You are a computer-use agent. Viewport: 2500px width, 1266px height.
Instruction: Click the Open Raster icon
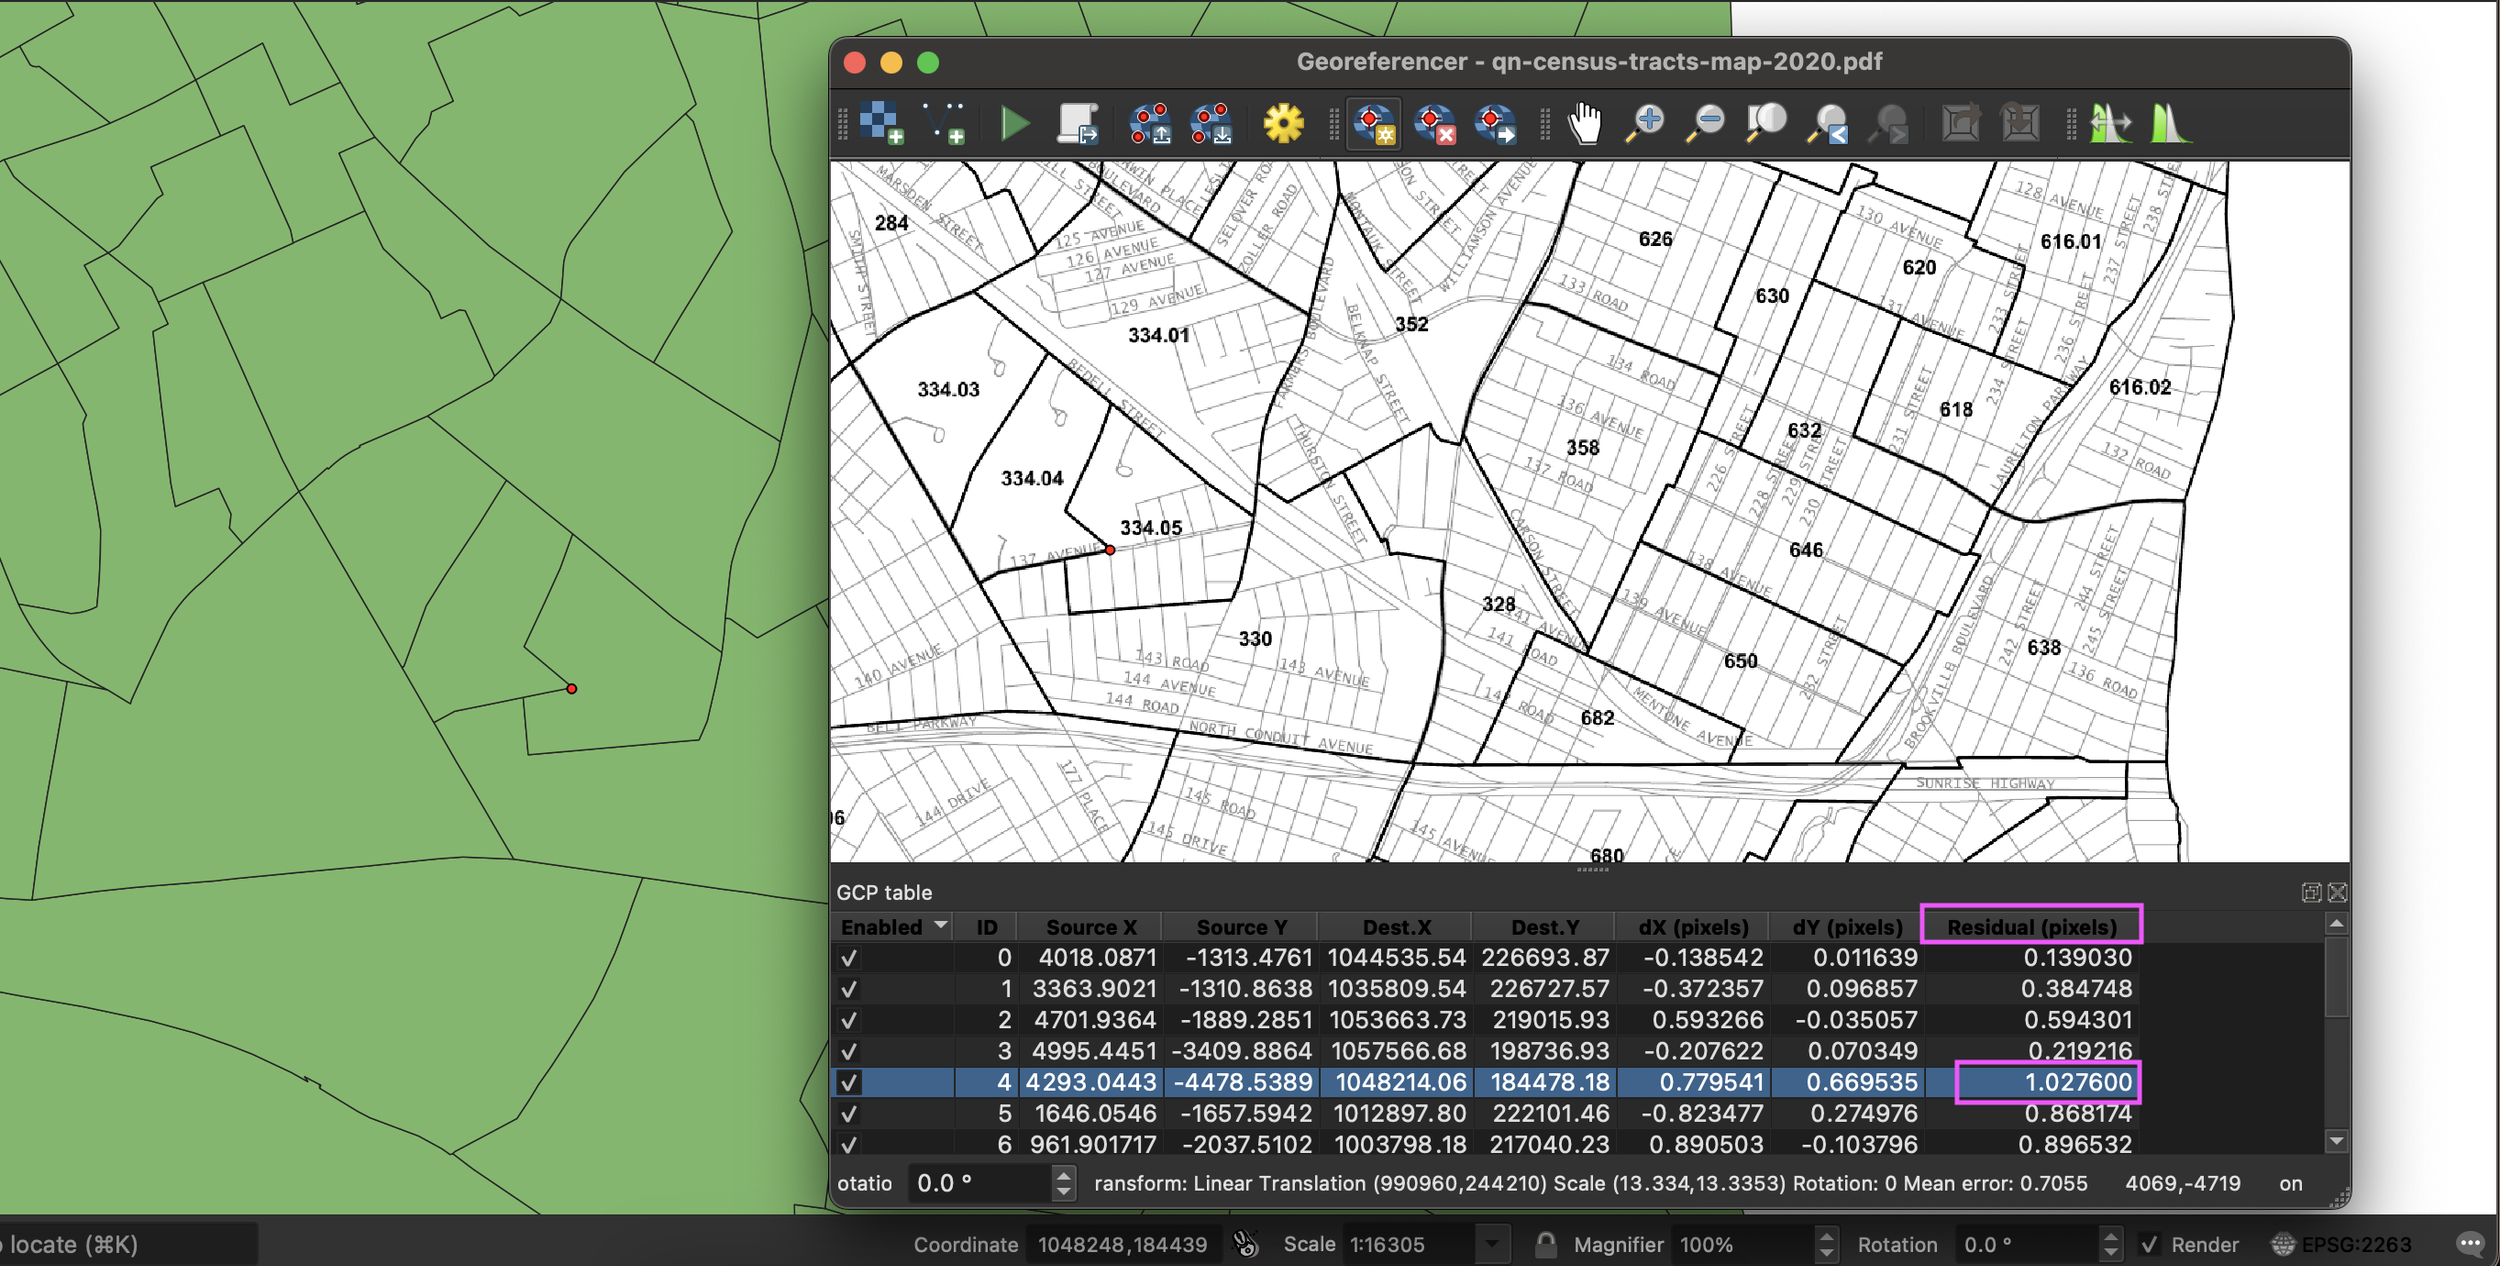coord(881,123)
